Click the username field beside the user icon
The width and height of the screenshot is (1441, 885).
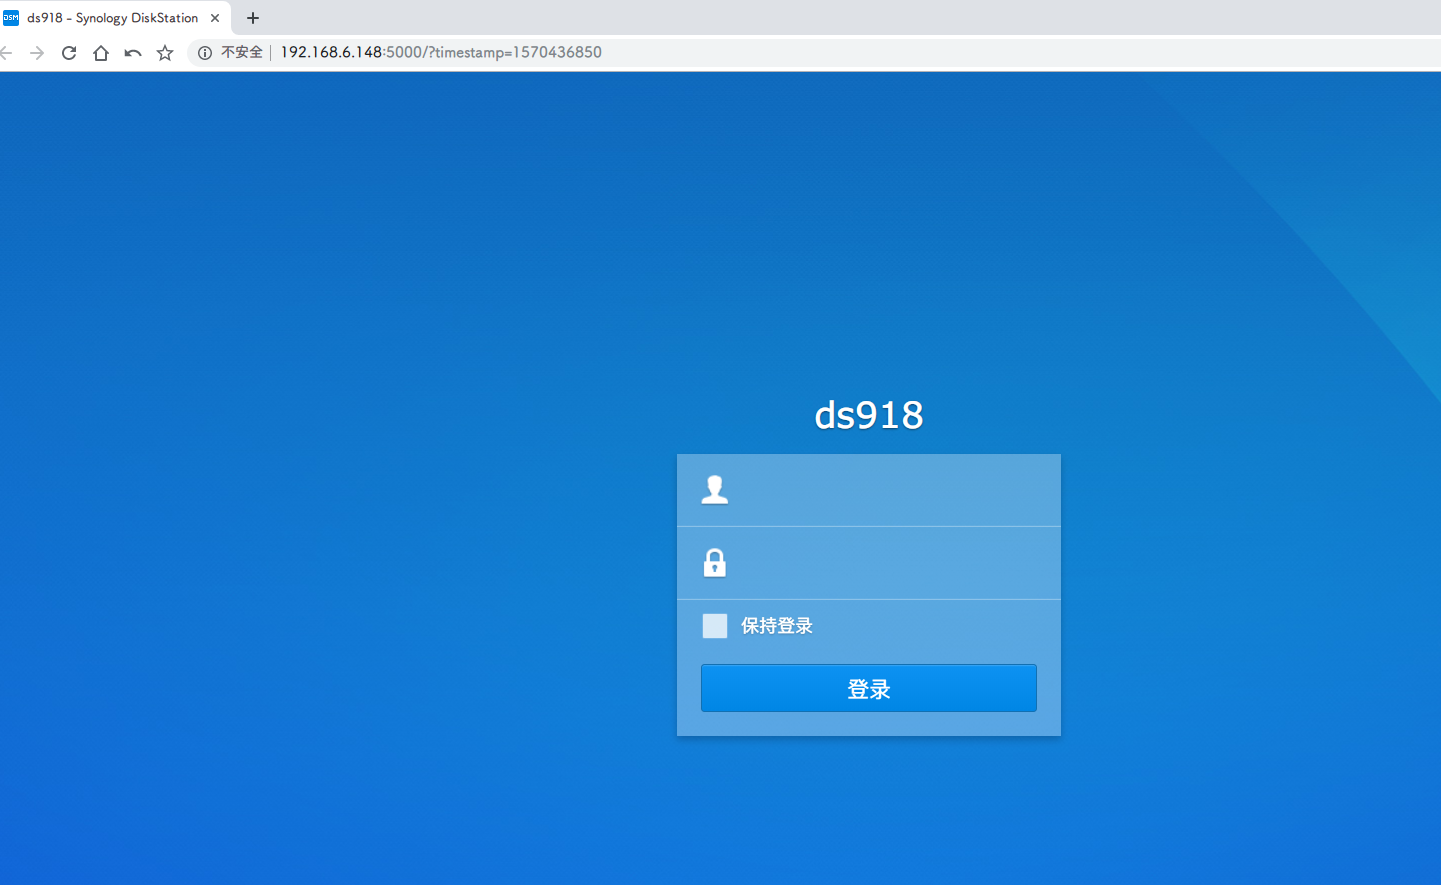[869, 490]
